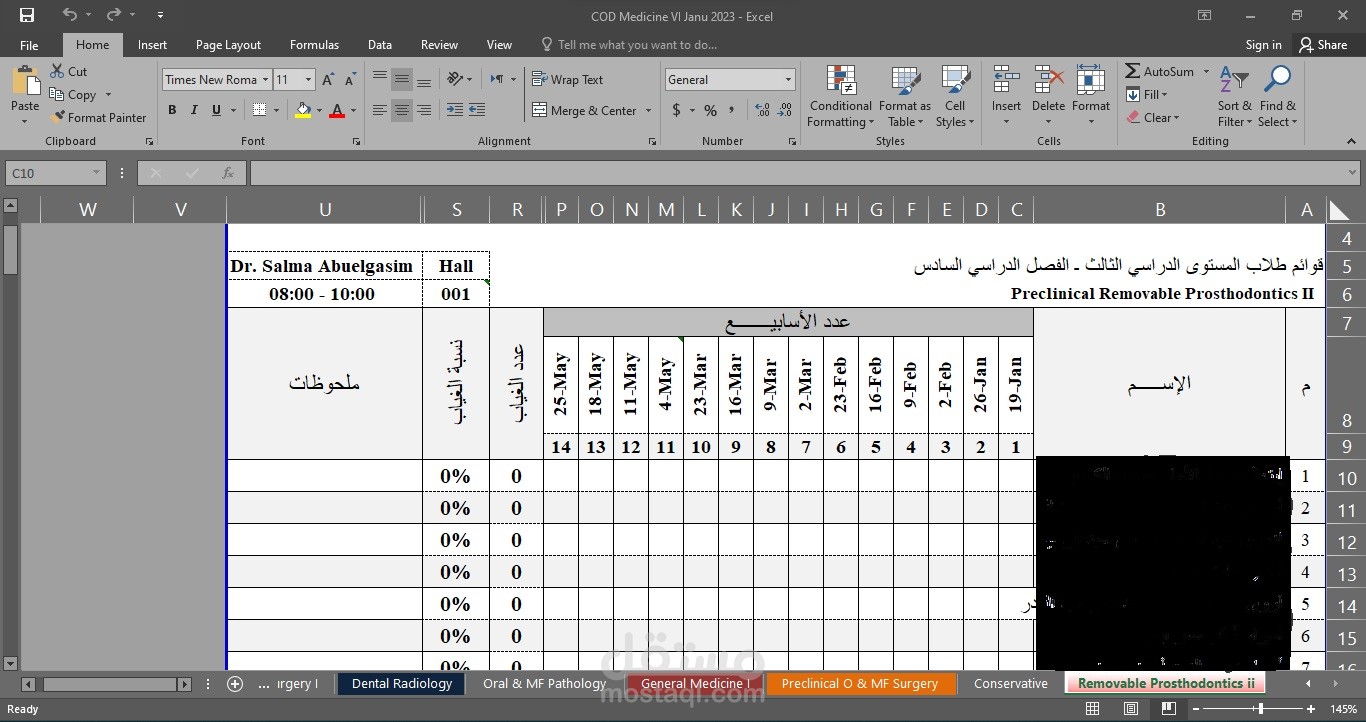
Task: Expand the Clear dropdown
Action: 1153,117
